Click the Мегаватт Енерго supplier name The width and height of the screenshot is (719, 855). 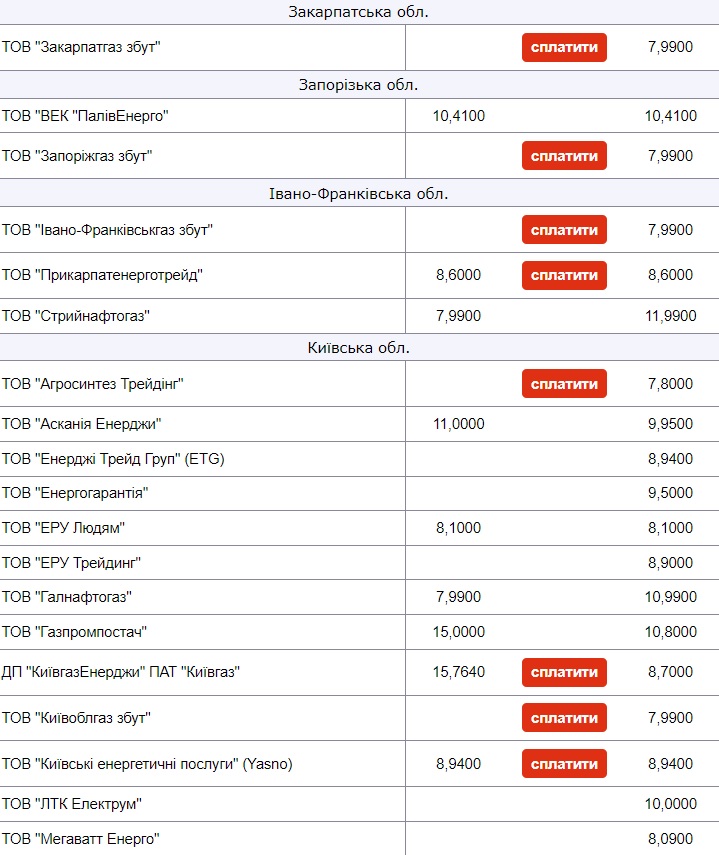(81, 839)
